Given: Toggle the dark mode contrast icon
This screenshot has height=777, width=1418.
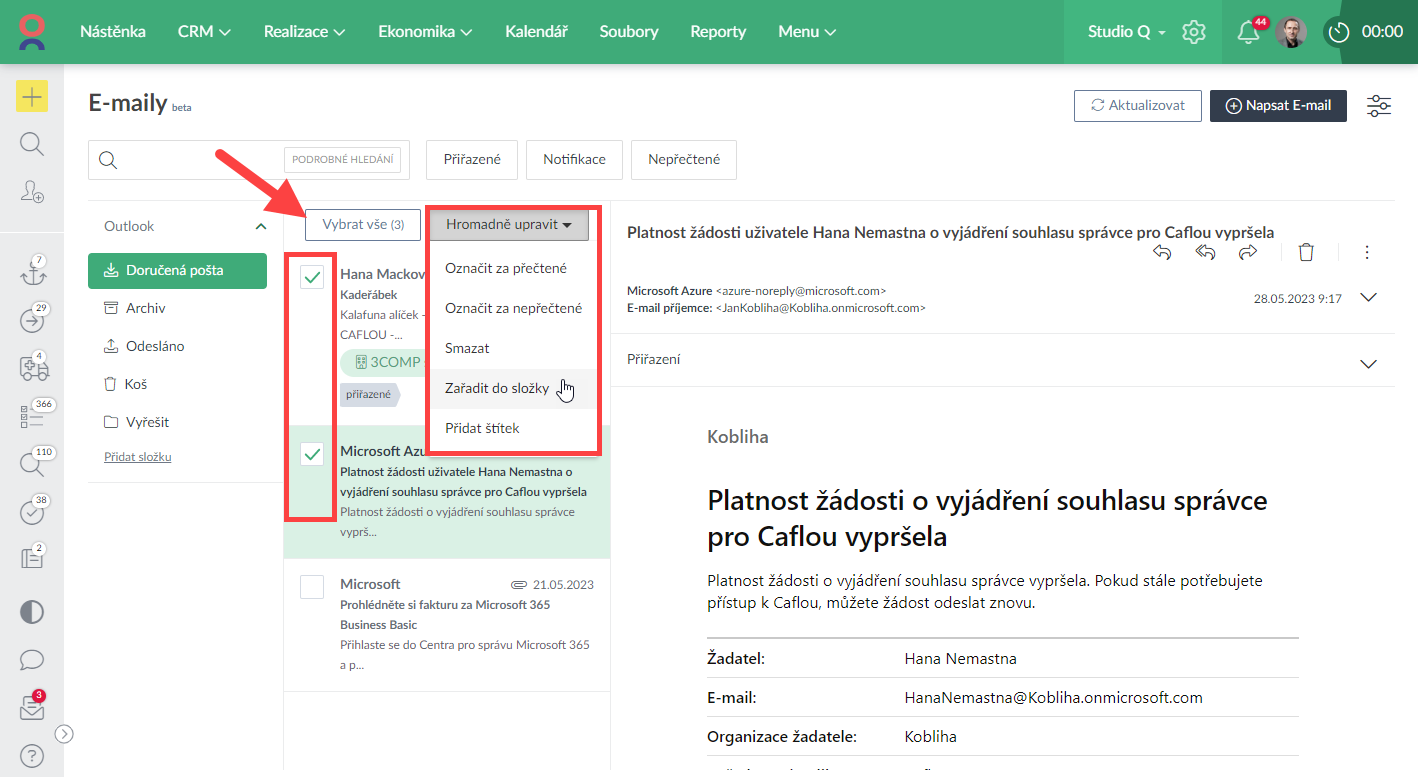Looking at the screenshot, I should 32,612.
